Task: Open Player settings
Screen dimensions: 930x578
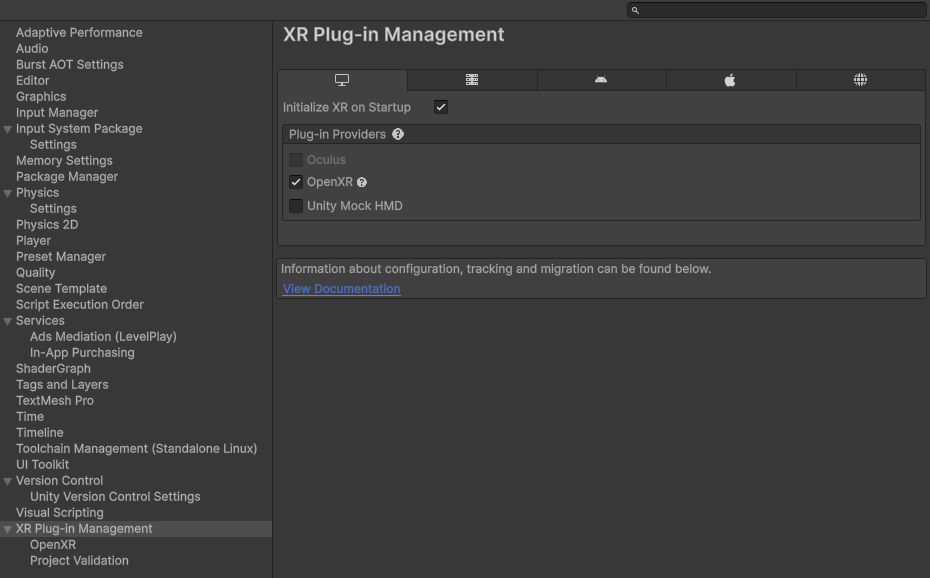Action: (33, 241)
